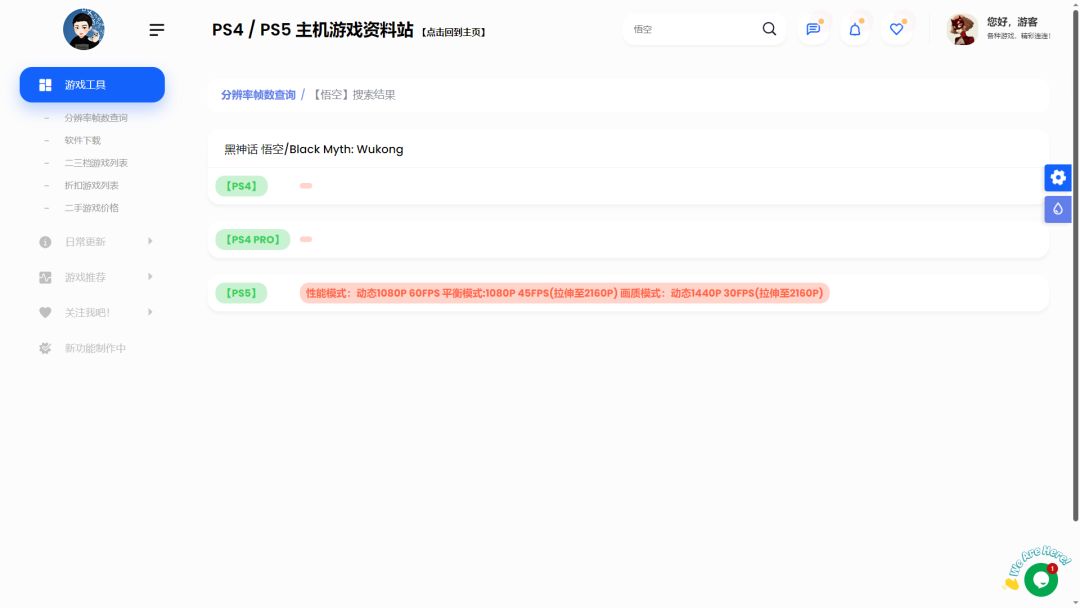The height and width of the screenshot is (608, 1080).
Task: Toggle the hamburger menu icon
Action: pos(156,30)
